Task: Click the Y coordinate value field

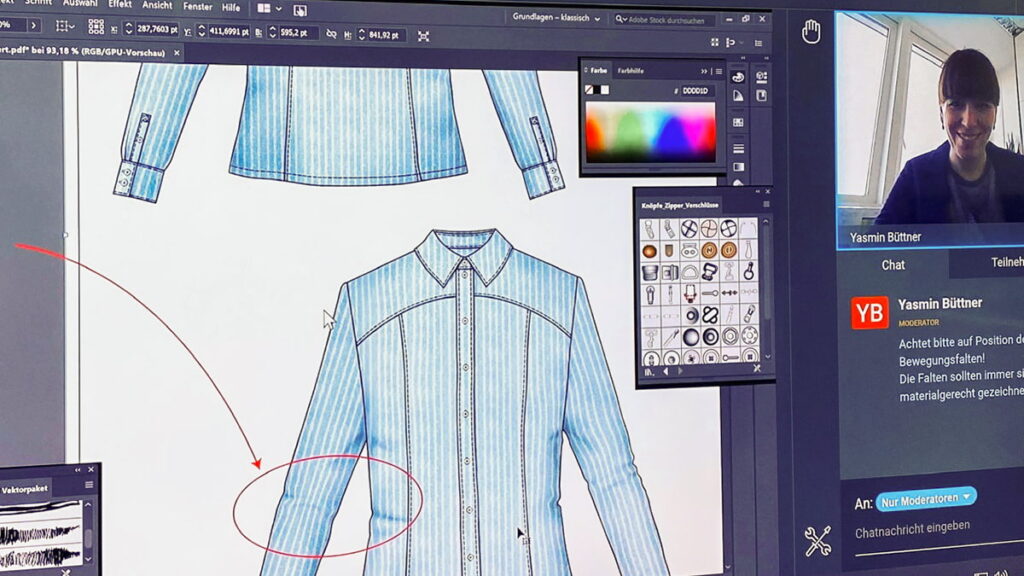Action: click(228, 31)
